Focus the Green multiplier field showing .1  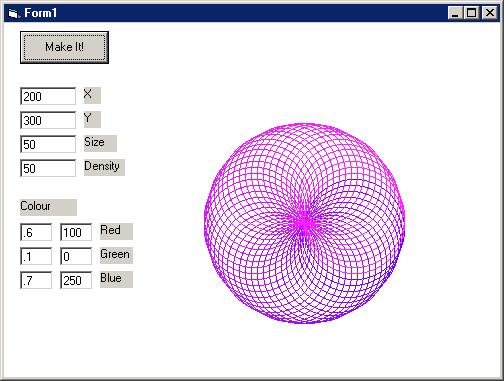click(x=36, y=256)
